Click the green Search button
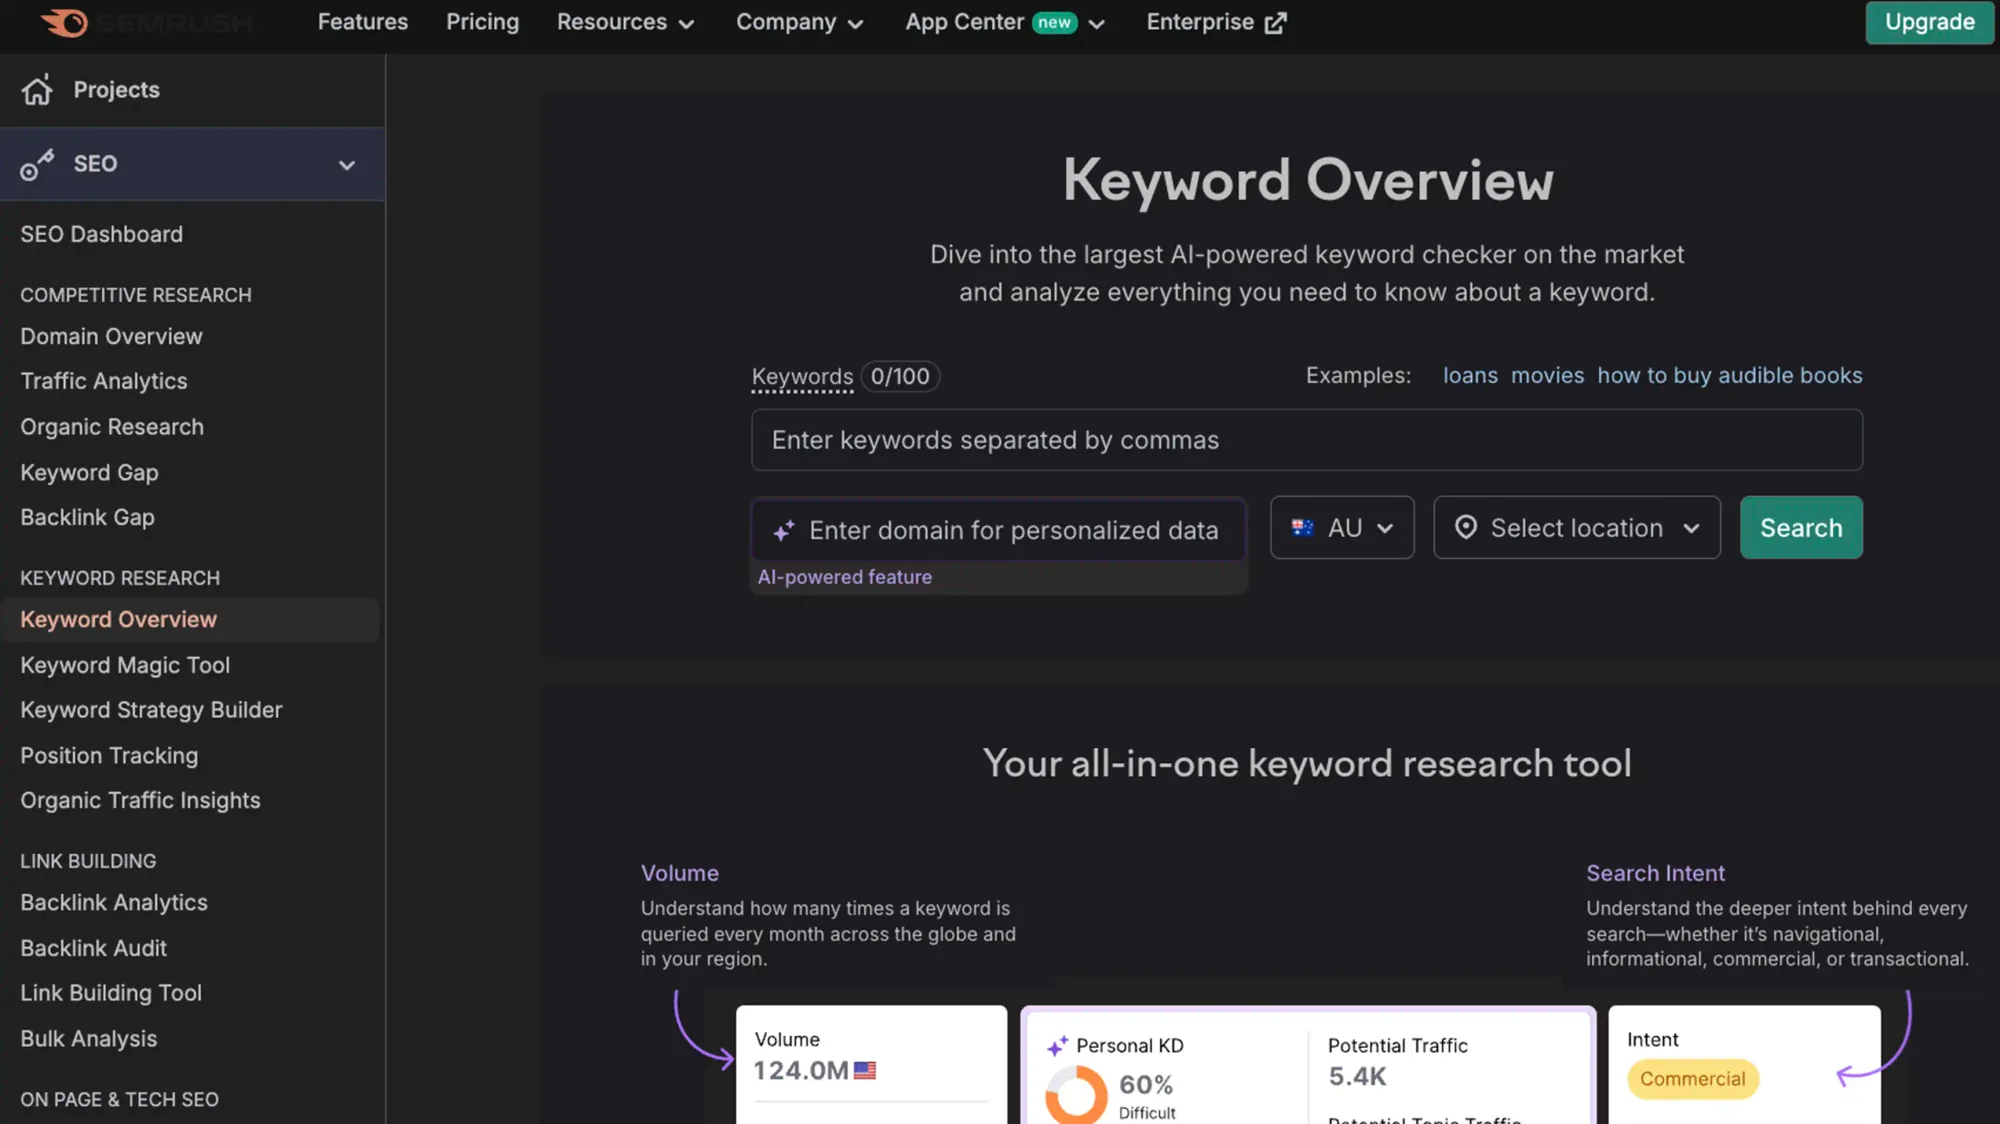This screenshot has height=1124, width=2000. tap(1801, 527)
